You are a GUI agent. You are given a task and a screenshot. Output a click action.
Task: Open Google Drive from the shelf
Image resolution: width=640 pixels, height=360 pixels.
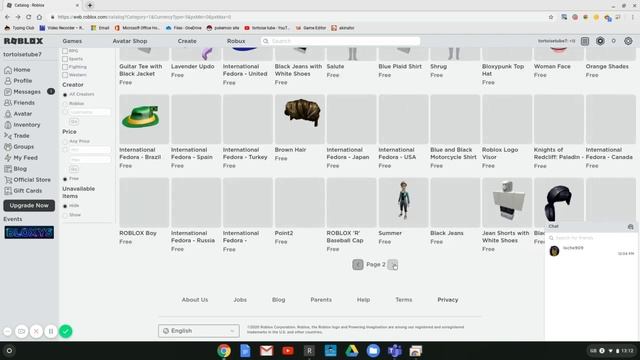[351, 351]
